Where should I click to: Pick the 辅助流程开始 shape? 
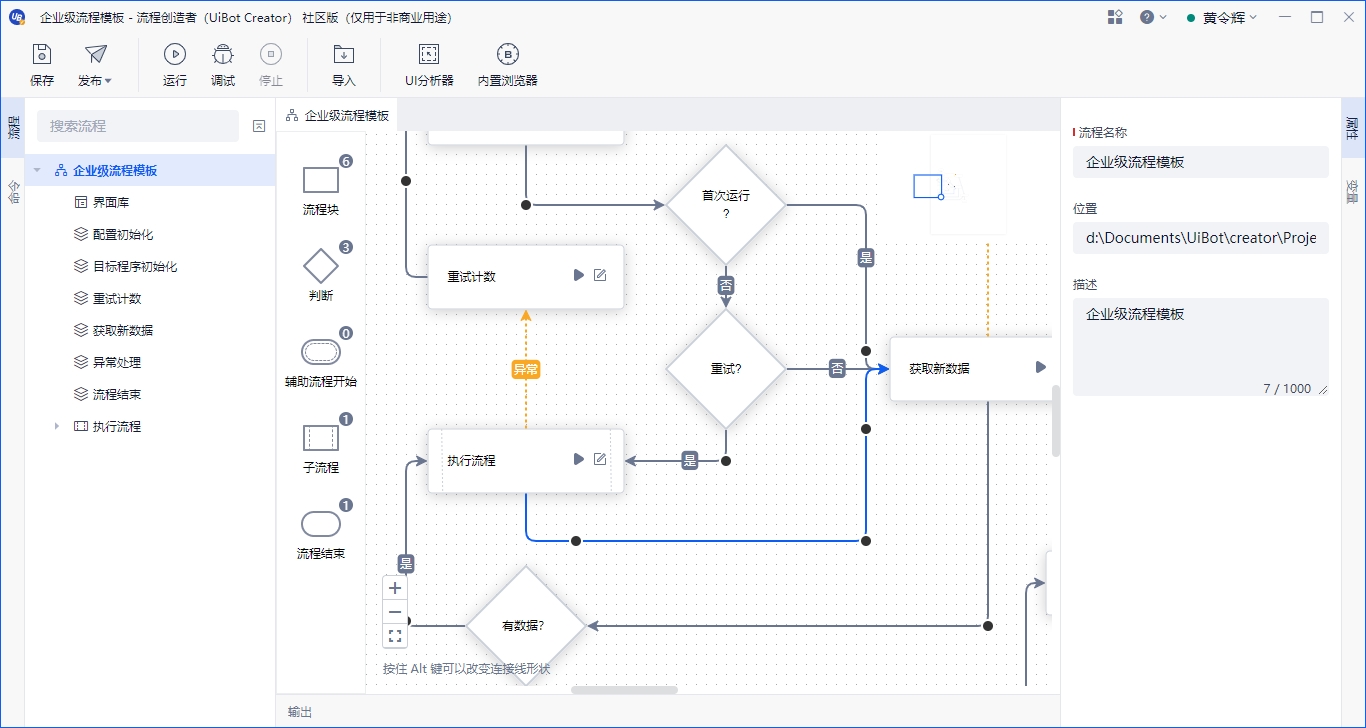point(321,352)
